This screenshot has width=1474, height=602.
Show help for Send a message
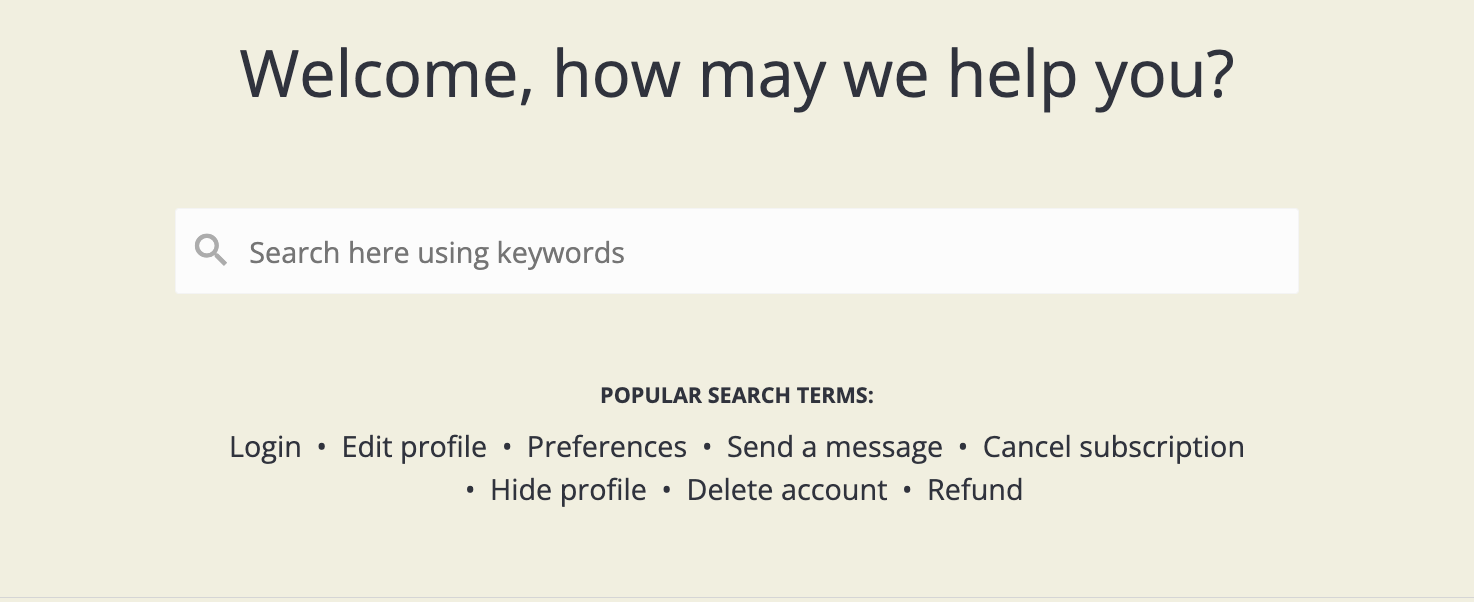(x=834, y=447)
